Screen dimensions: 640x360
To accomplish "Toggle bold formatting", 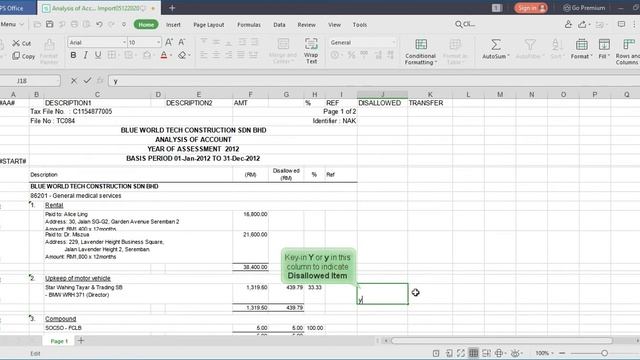I will (x=73, y=55).
